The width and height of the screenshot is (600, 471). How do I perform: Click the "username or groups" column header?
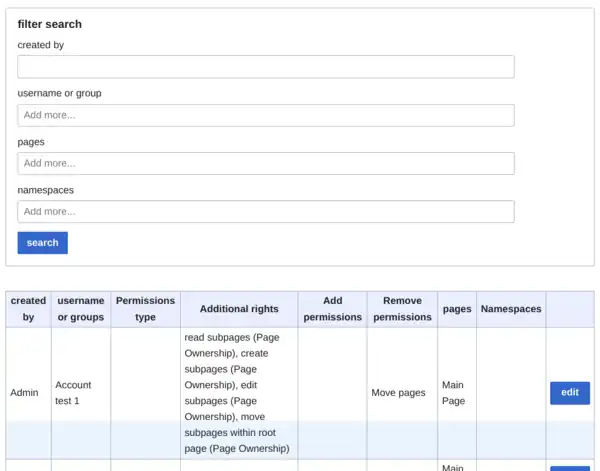pyautogui.click(x=80, y=309)
